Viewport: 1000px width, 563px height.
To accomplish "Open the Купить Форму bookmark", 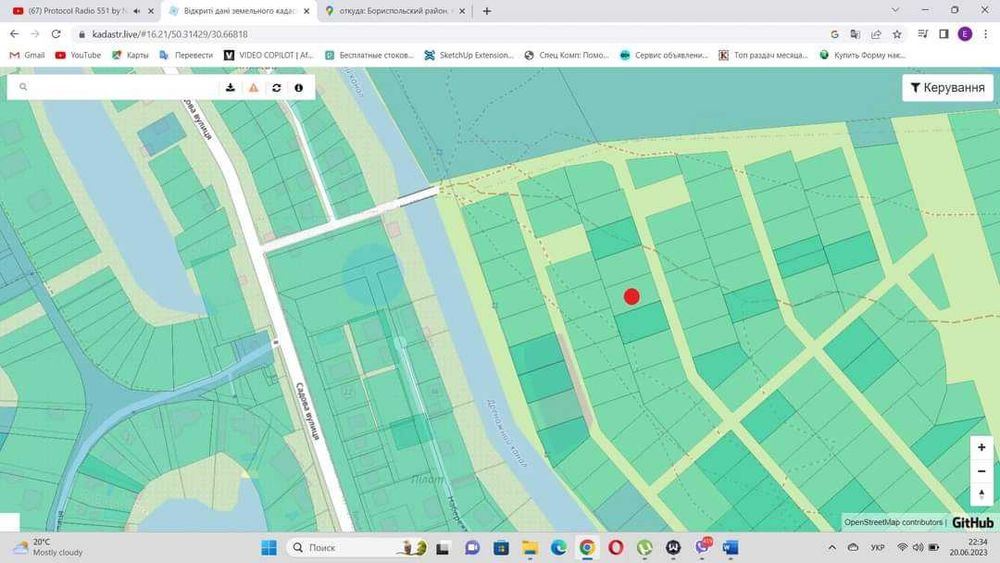I will pos(862,55).
